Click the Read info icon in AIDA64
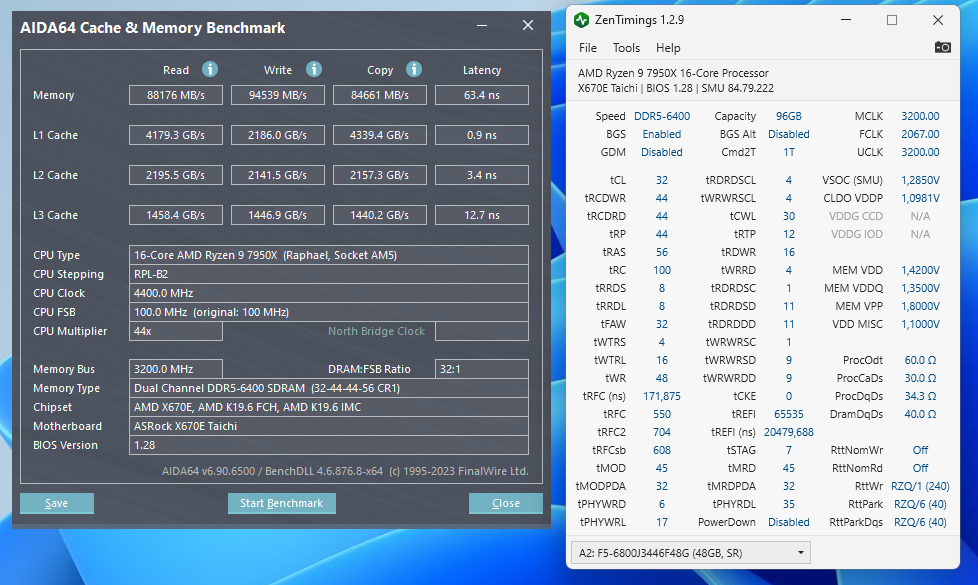978x585 pixels. point(210,69)
